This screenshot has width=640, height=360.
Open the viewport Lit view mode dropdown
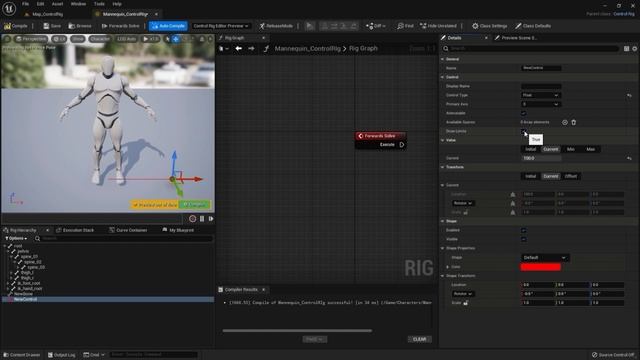[59, 39]
